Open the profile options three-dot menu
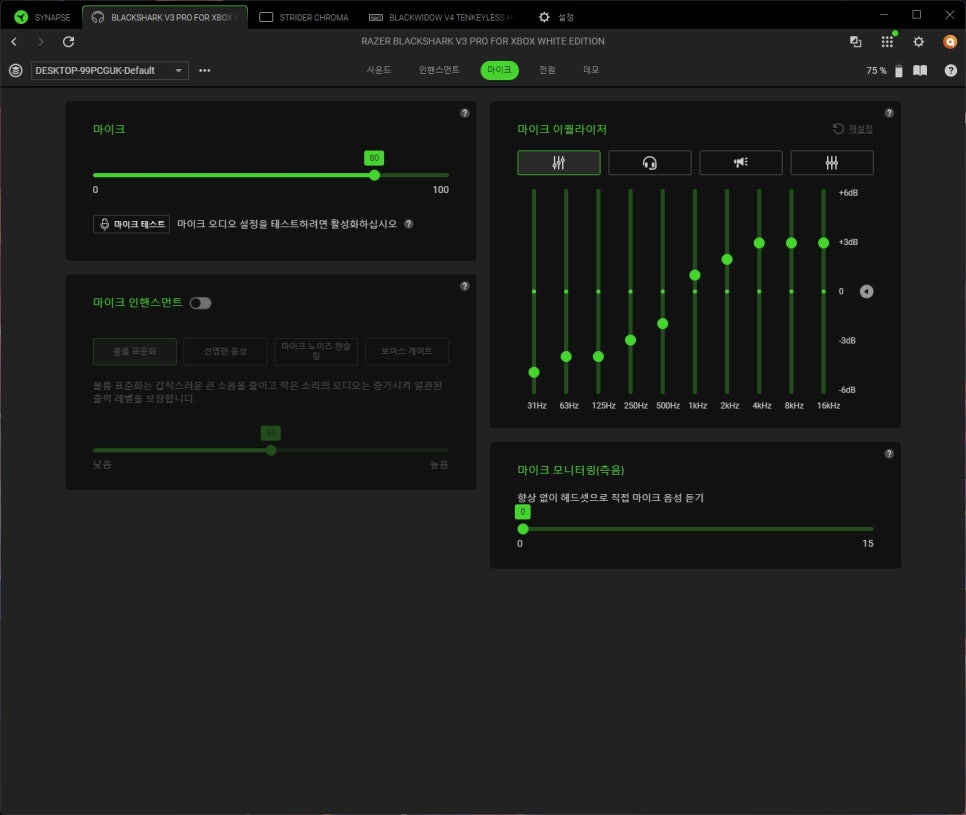 point(205,71)
